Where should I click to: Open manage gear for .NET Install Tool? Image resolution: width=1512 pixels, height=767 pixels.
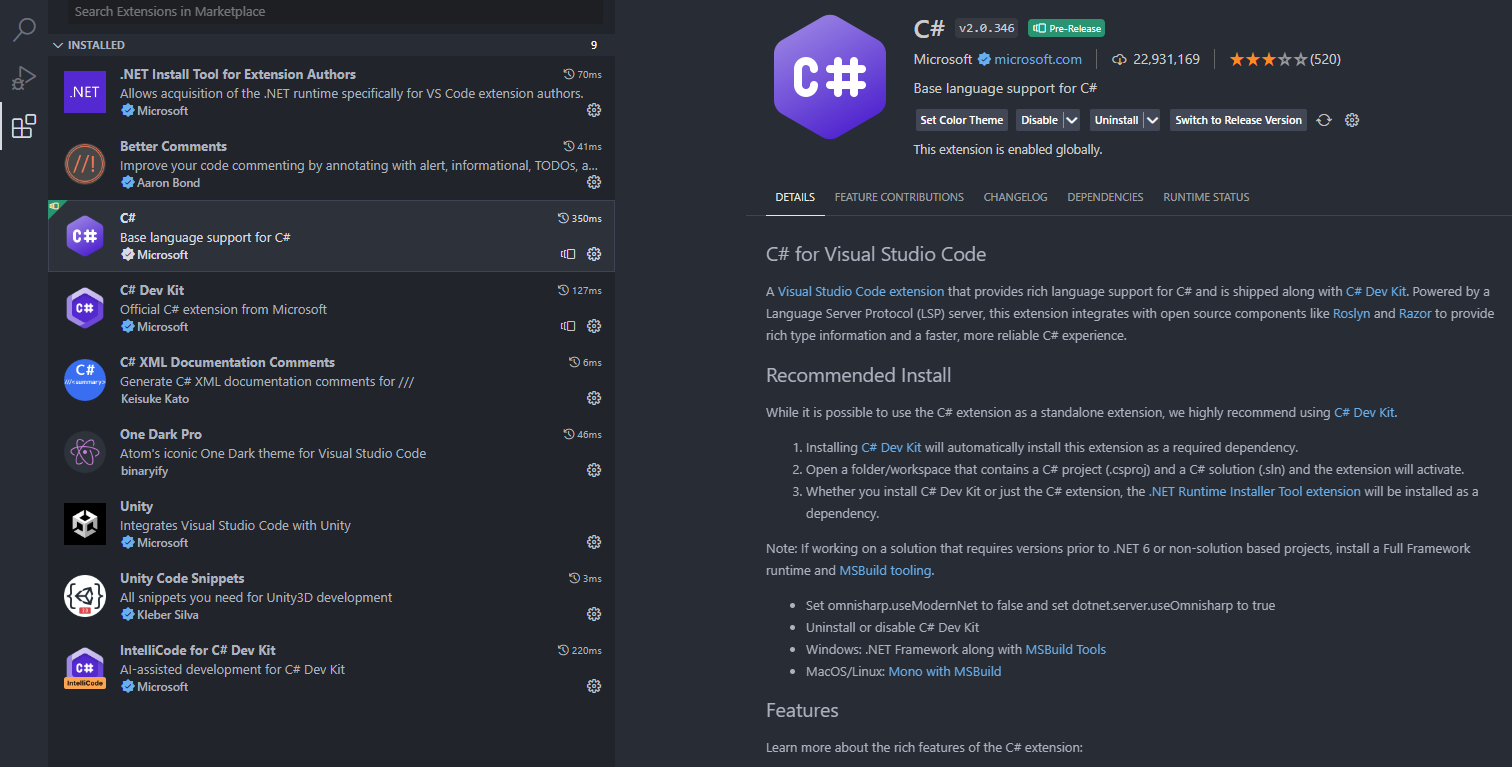click(x=594, y=110)
